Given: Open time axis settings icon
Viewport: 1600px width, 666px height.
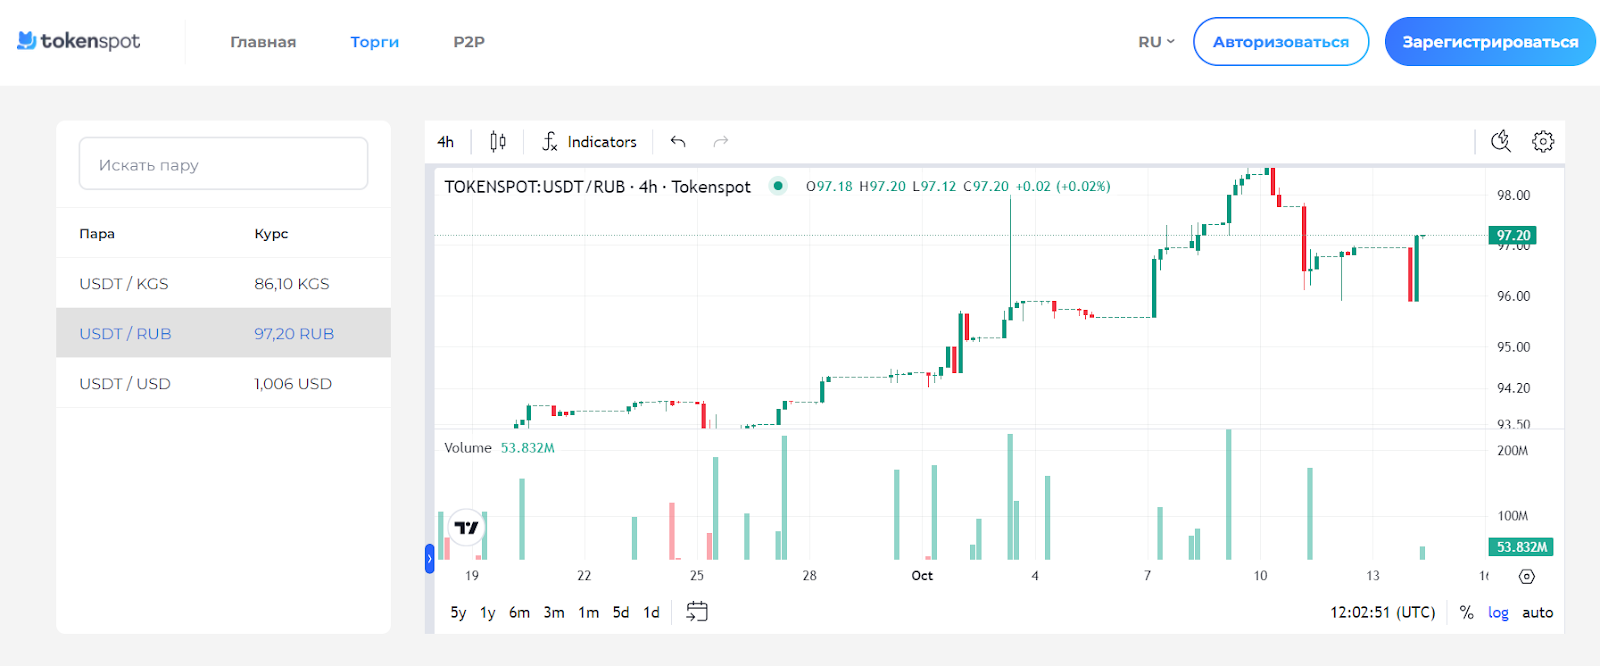Looking at the screenshot, I should [x=1526, y=576].
